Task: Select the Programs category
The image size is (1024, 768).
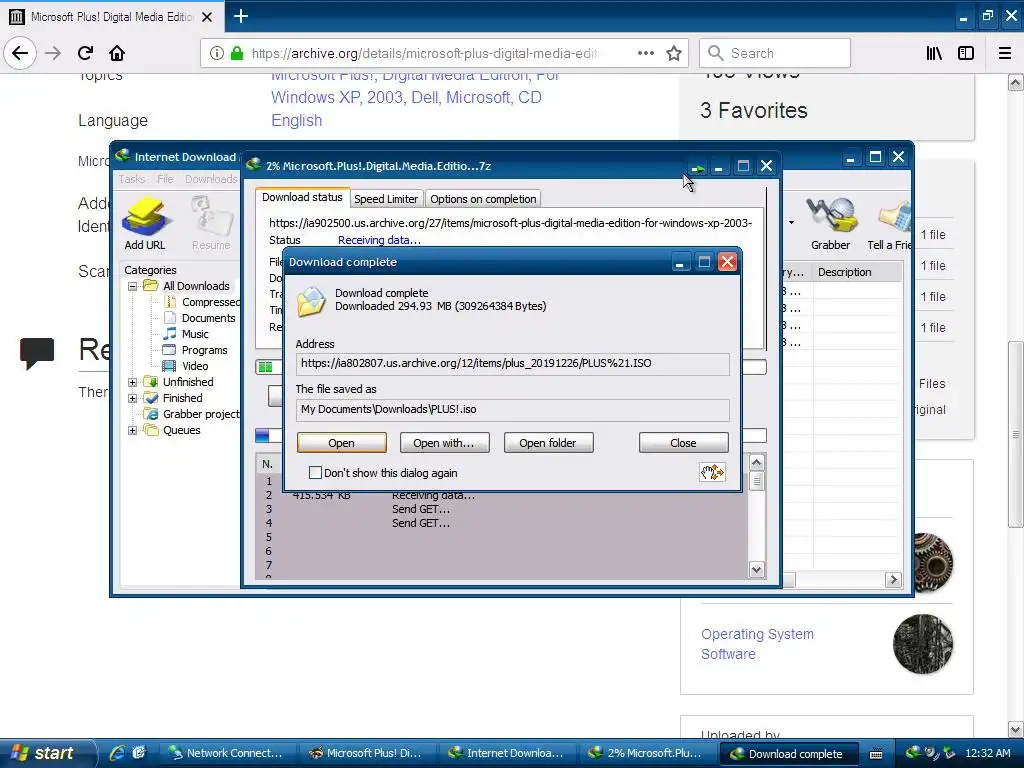Action: coord(197,350)
